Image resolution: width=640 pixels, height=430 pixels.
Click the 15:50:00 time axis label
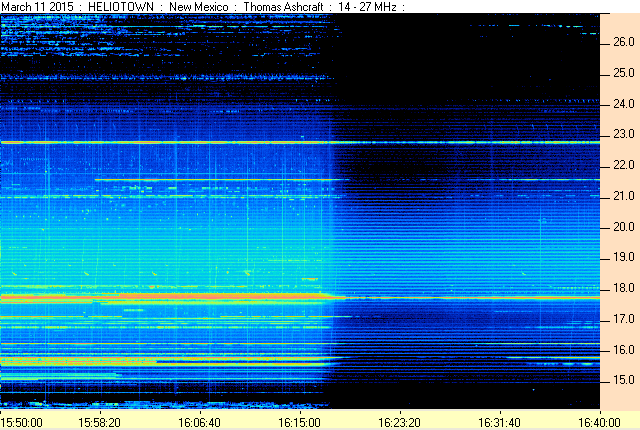click(22, 422)
